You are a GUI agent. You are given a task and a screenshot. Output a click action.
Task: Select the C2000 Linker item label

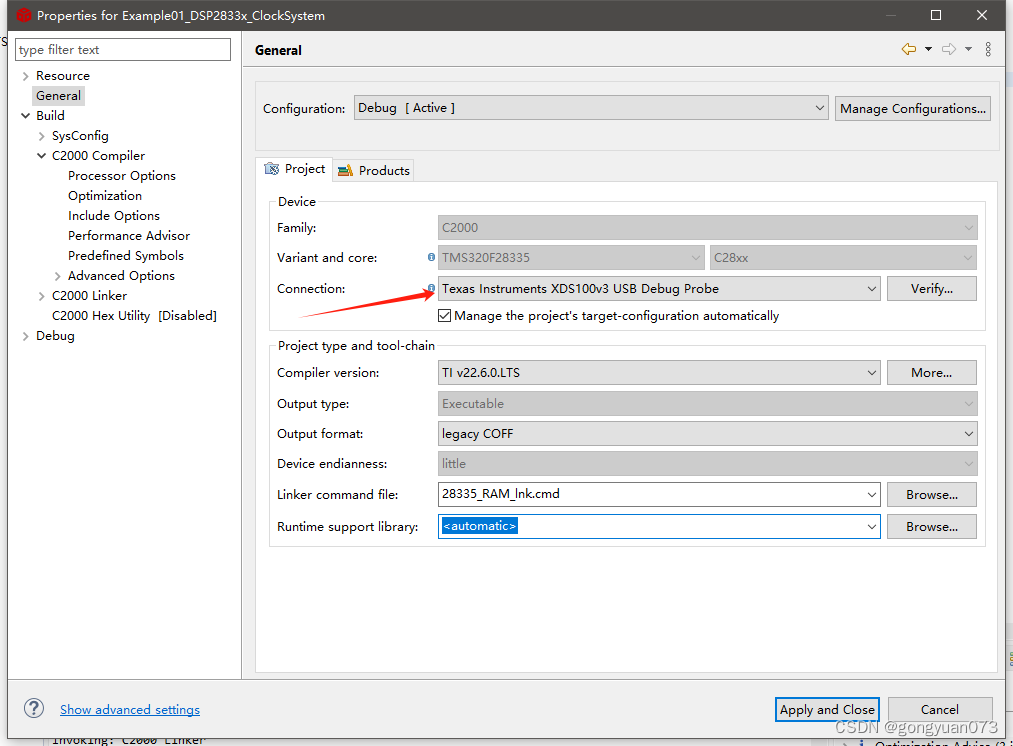[x=89, y=296]
